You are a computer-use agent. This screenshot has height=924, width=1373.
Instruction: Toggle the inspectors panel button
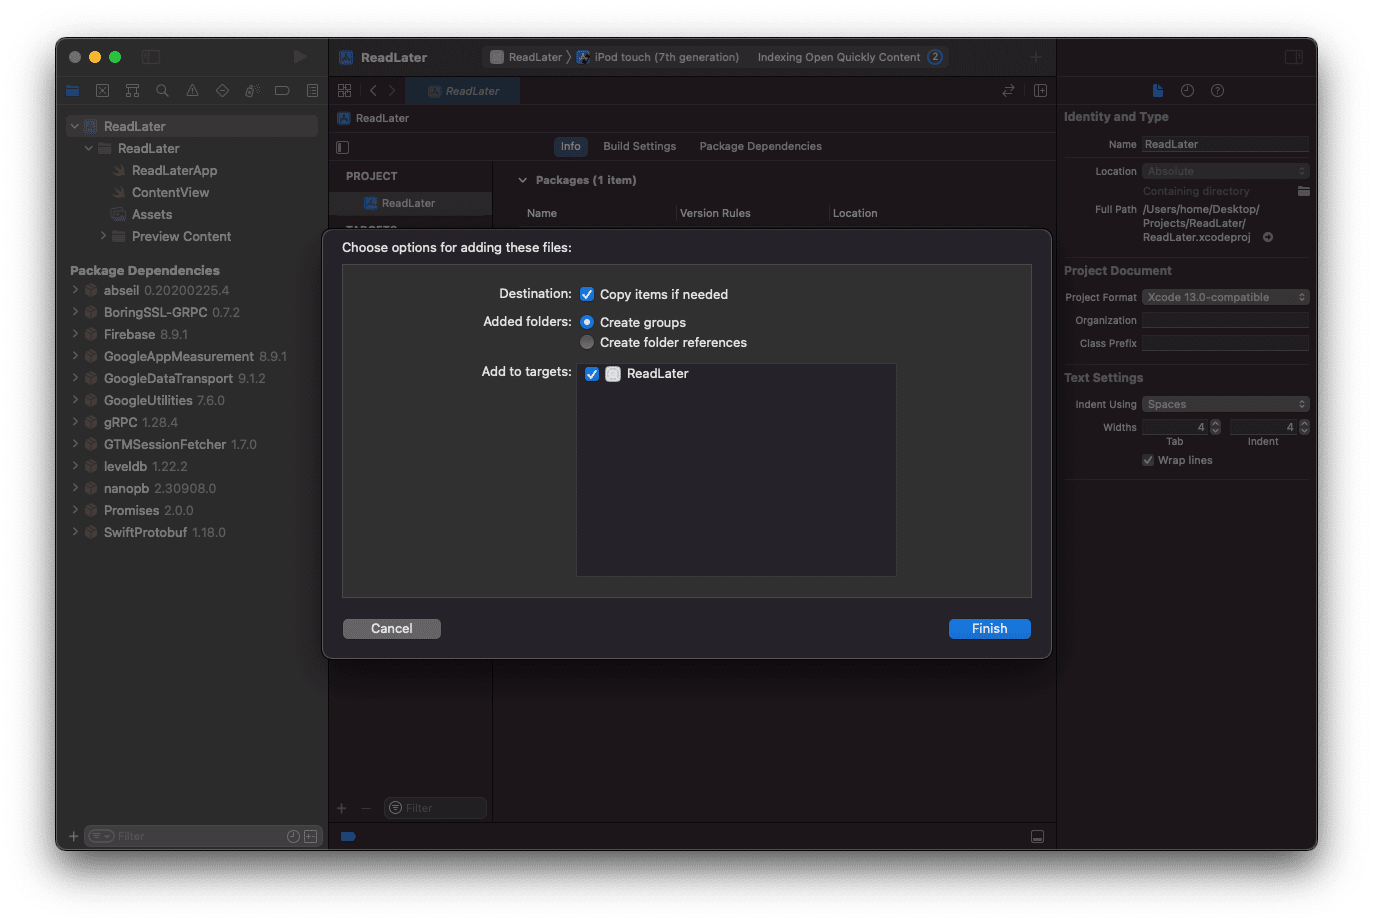pos(1294,57)
